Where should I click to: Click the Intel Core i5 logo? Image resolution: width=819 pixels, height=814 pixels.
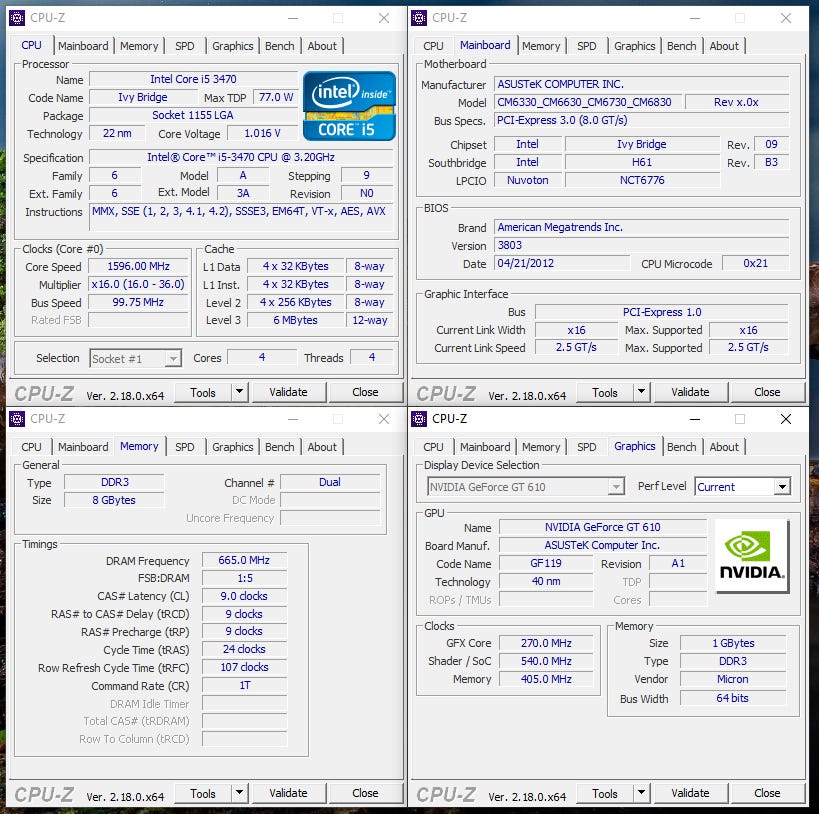[x=349, y=106]
